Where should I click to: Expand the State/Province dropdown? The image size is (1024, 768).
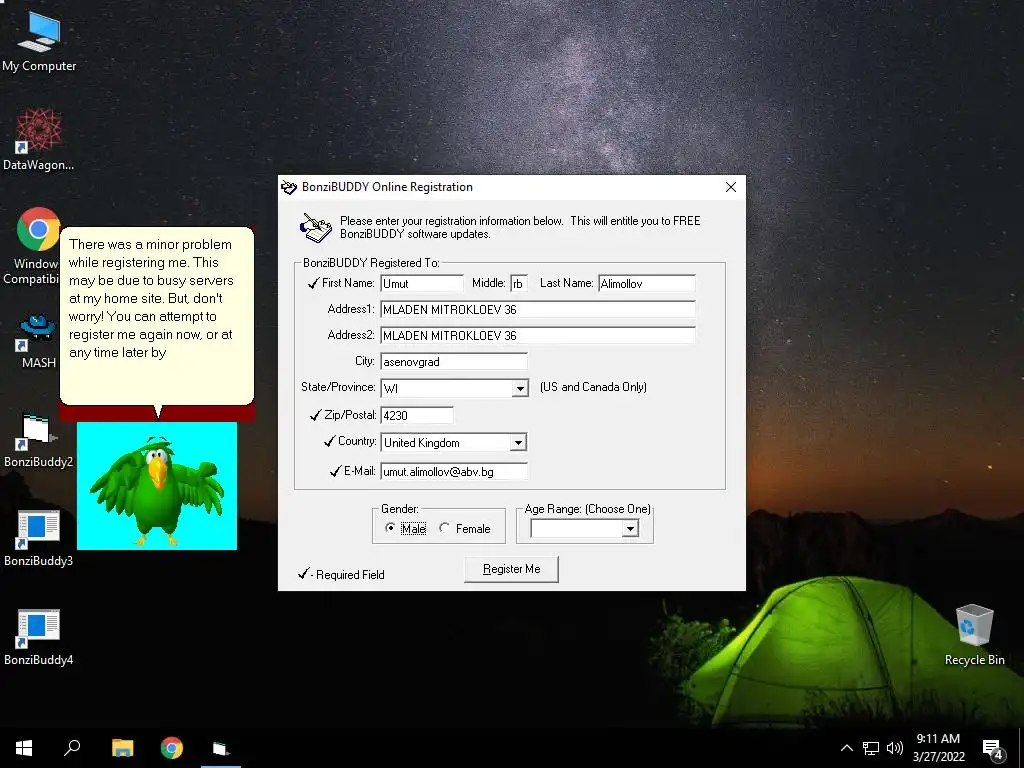click(520, 389)
